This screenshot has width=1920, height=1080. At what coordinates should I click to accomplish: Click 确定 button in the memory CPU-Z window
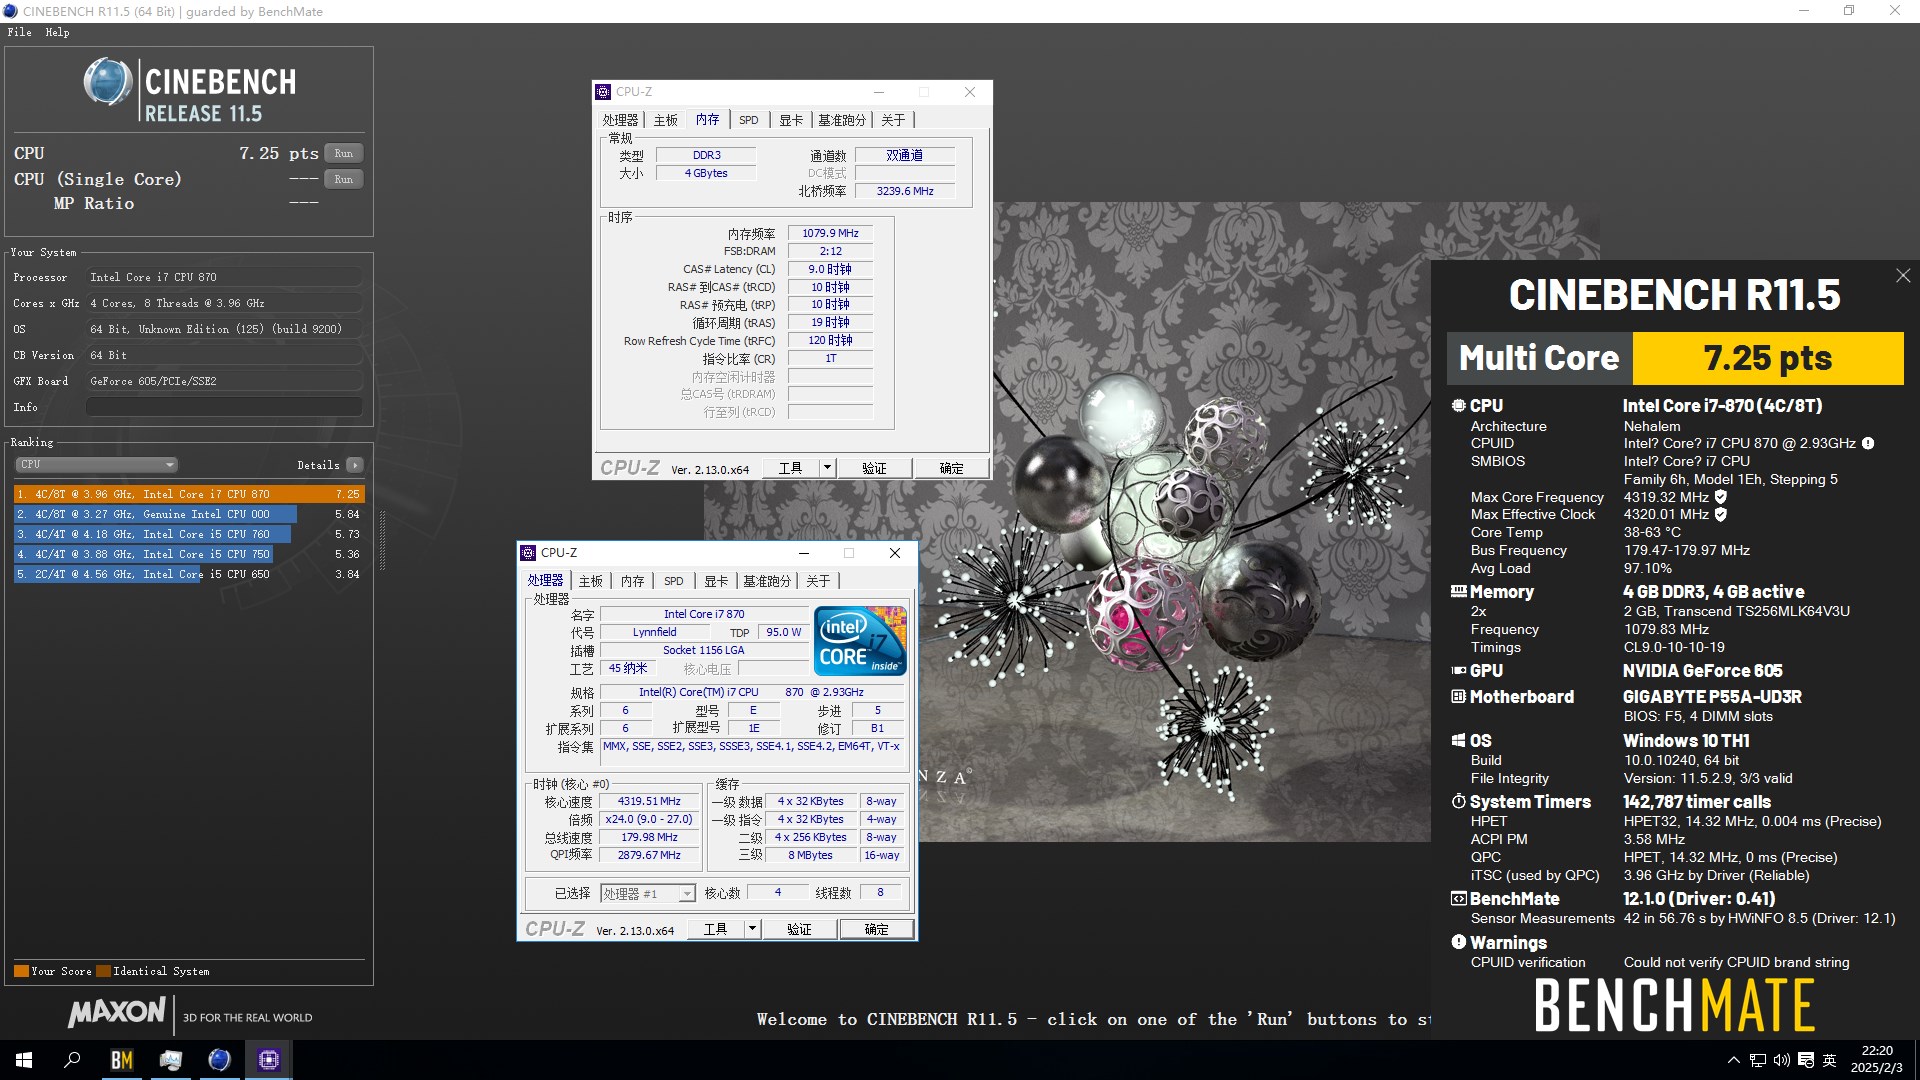[951, 468]
